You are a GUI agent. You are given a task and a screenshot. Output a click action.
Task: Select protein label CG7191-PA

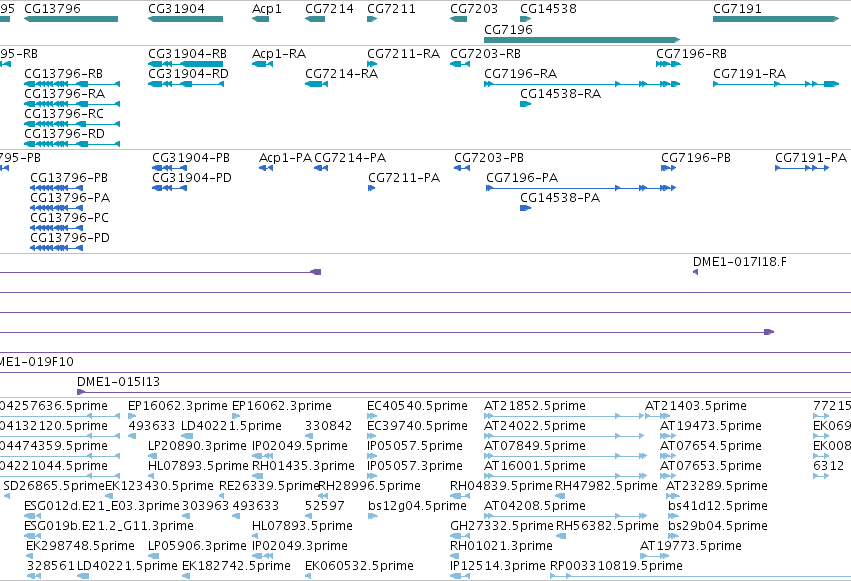[811, 158]
